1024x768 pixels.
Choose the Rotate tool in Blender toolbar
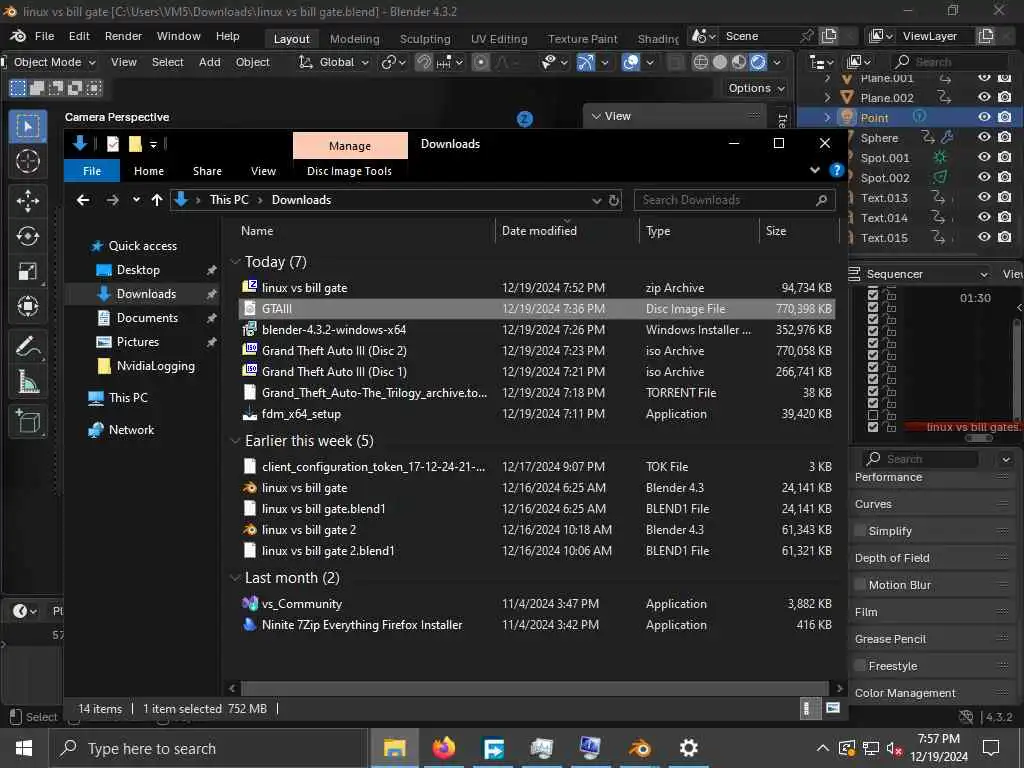coord(27,236)
